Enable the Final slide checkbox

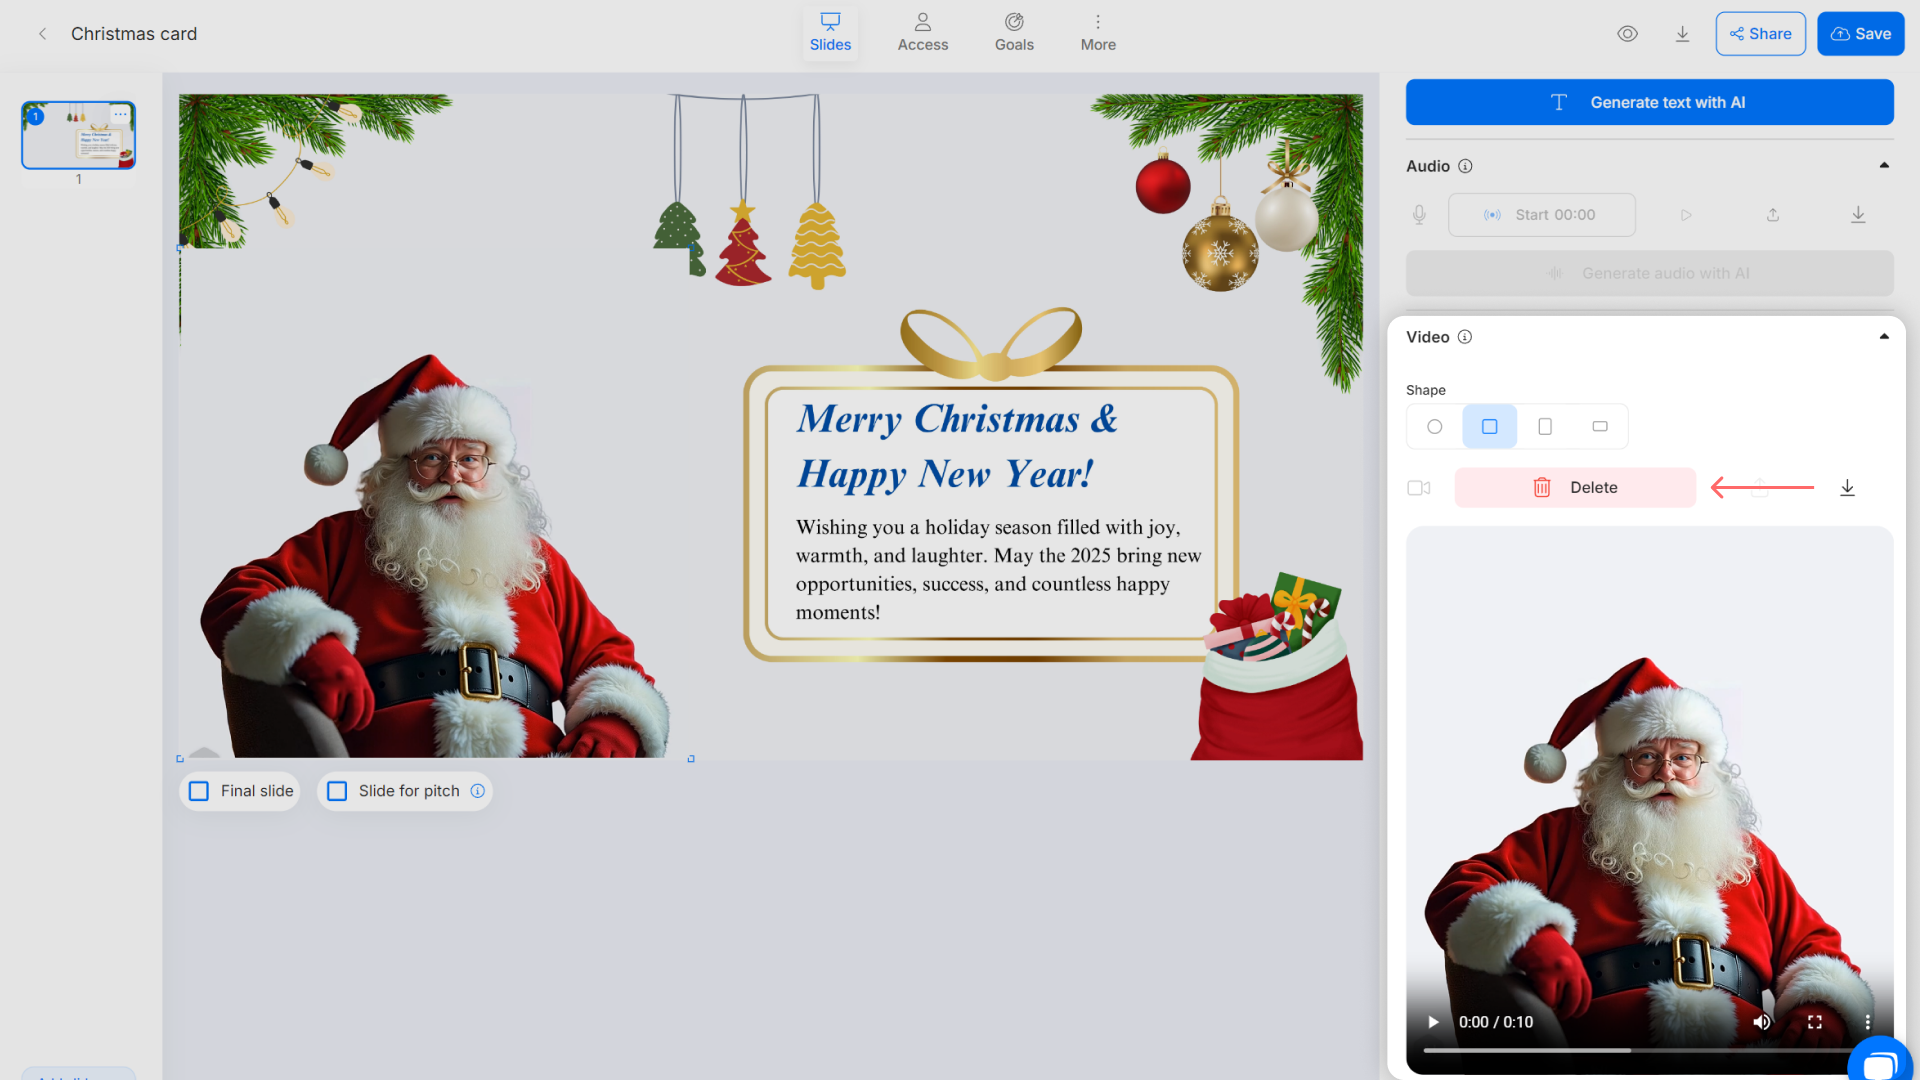[199, 791]
